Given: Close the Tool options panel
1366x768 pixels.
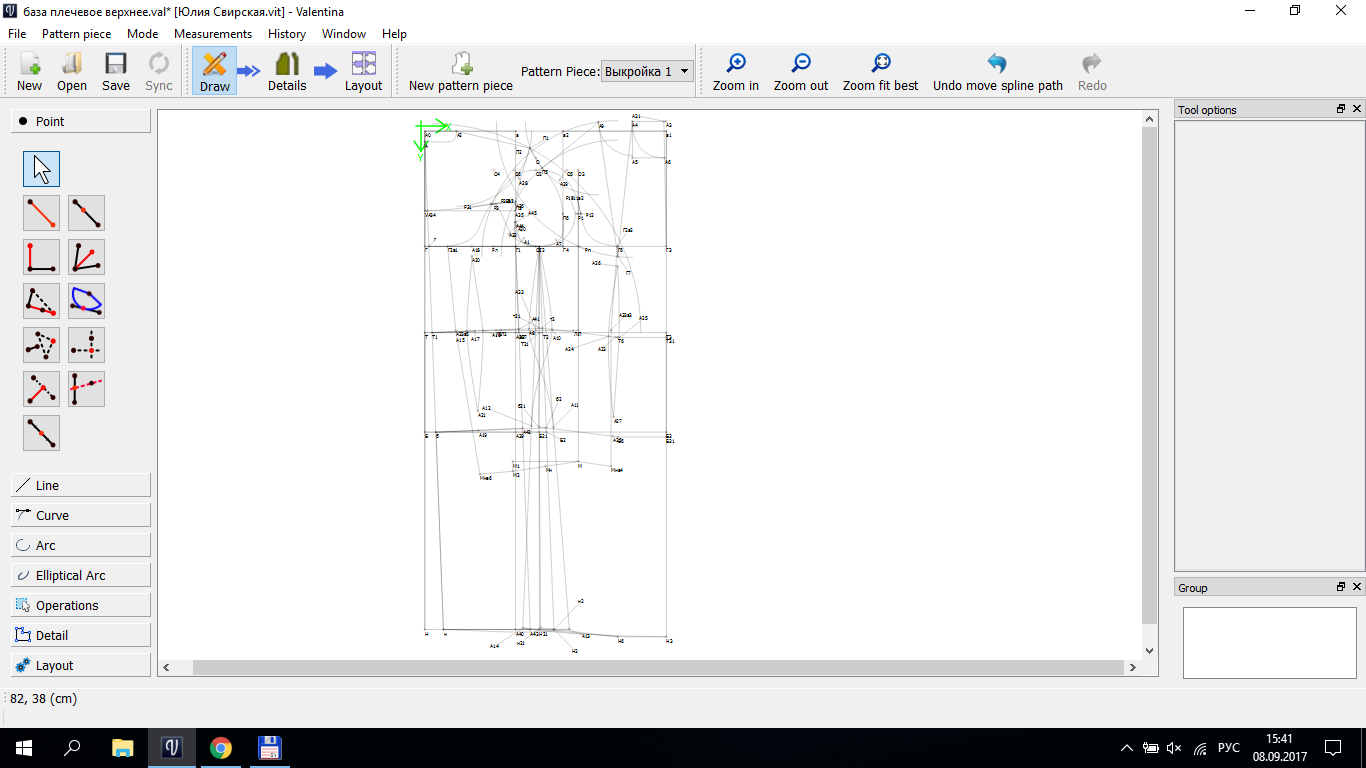Looking at the screenshot, I should pyautogui.click(x=1357, y=109).
